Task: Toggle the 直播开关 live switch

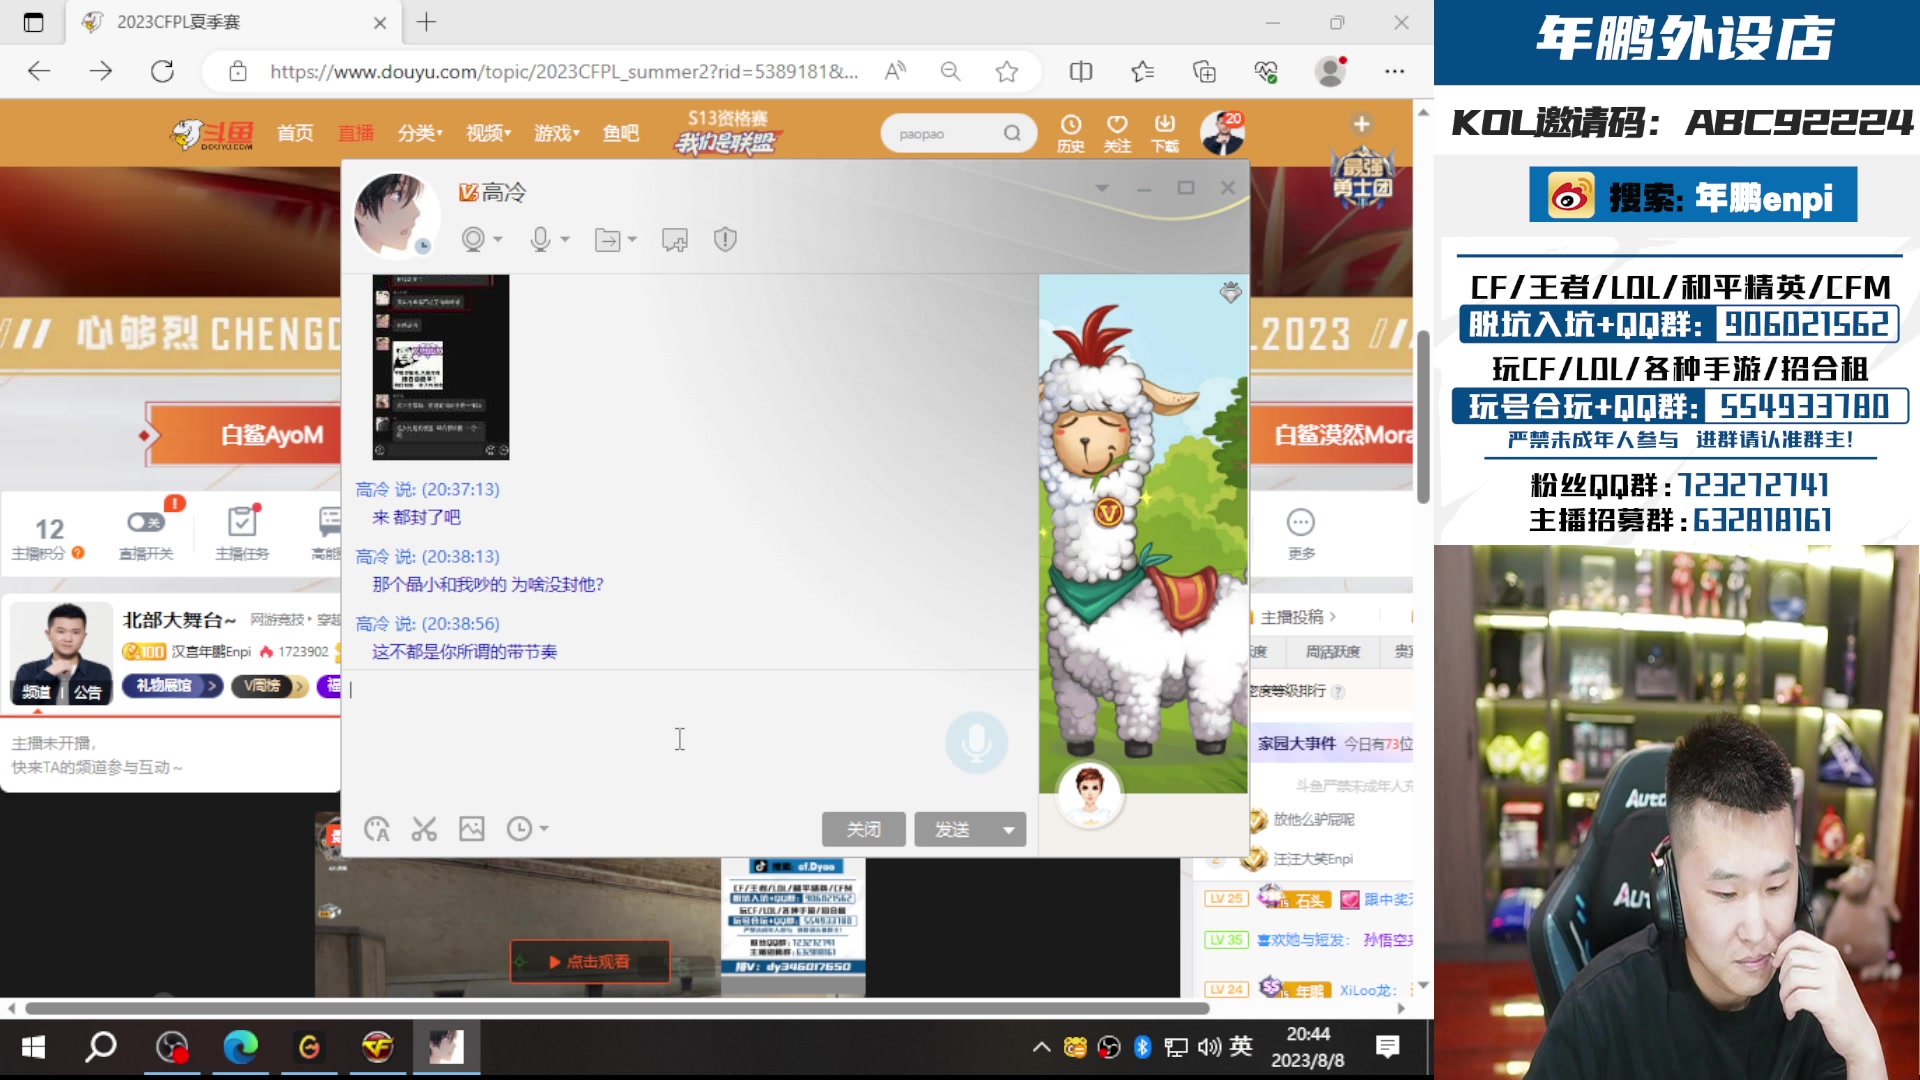Action: point(146,532)
